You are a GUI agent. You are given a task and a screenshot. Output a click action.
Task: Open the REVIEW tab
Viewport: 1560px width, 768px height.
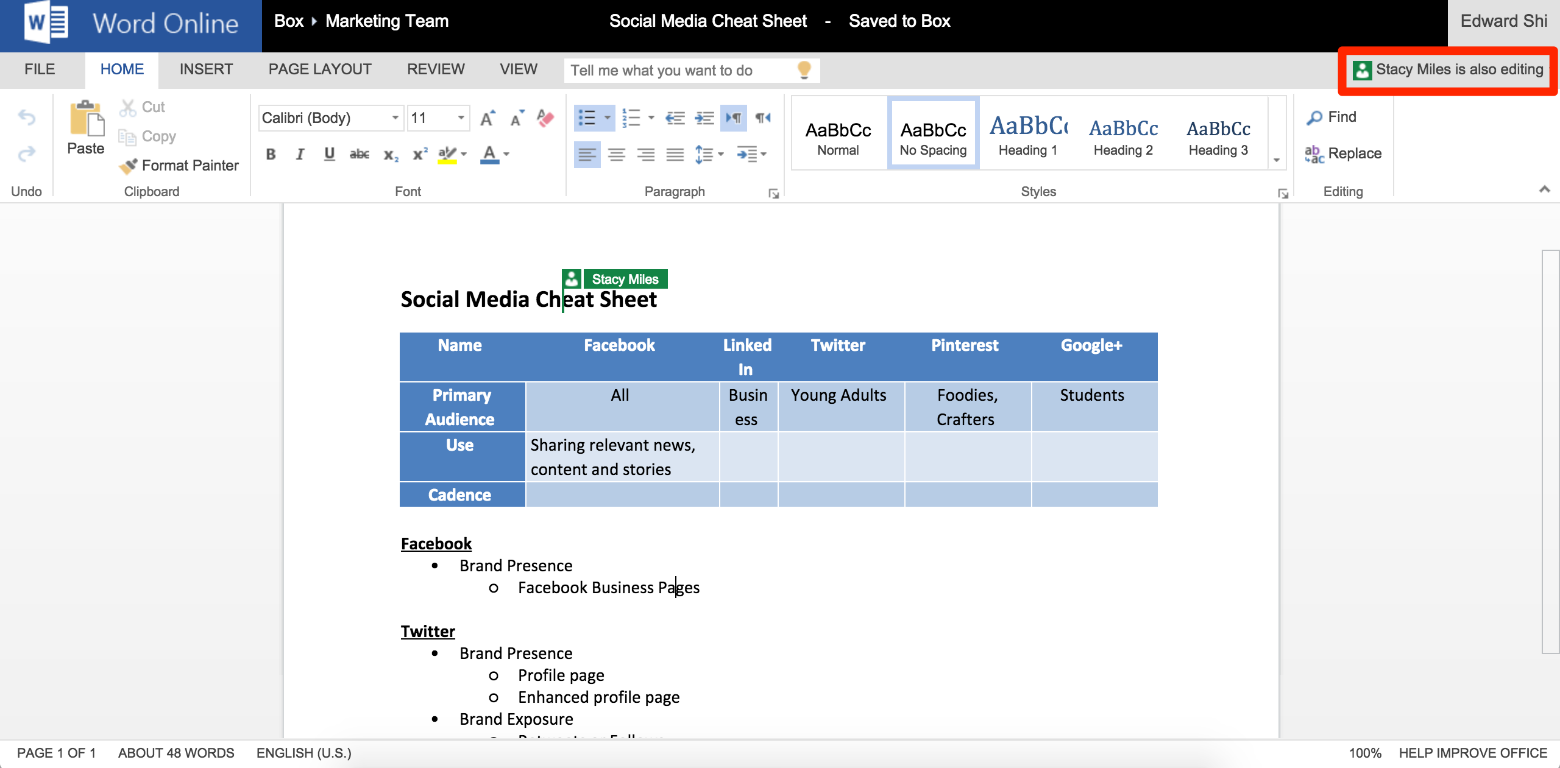pos(436,69)
